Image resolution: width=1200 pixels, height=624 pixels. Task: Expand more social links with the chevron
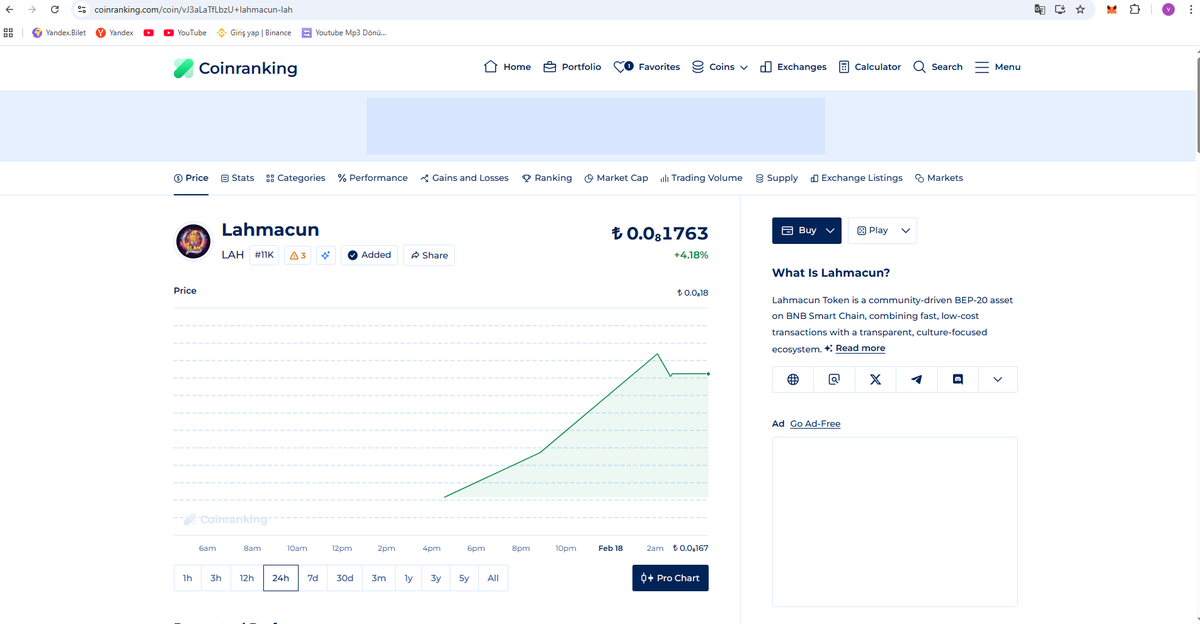tap(998, 379)
